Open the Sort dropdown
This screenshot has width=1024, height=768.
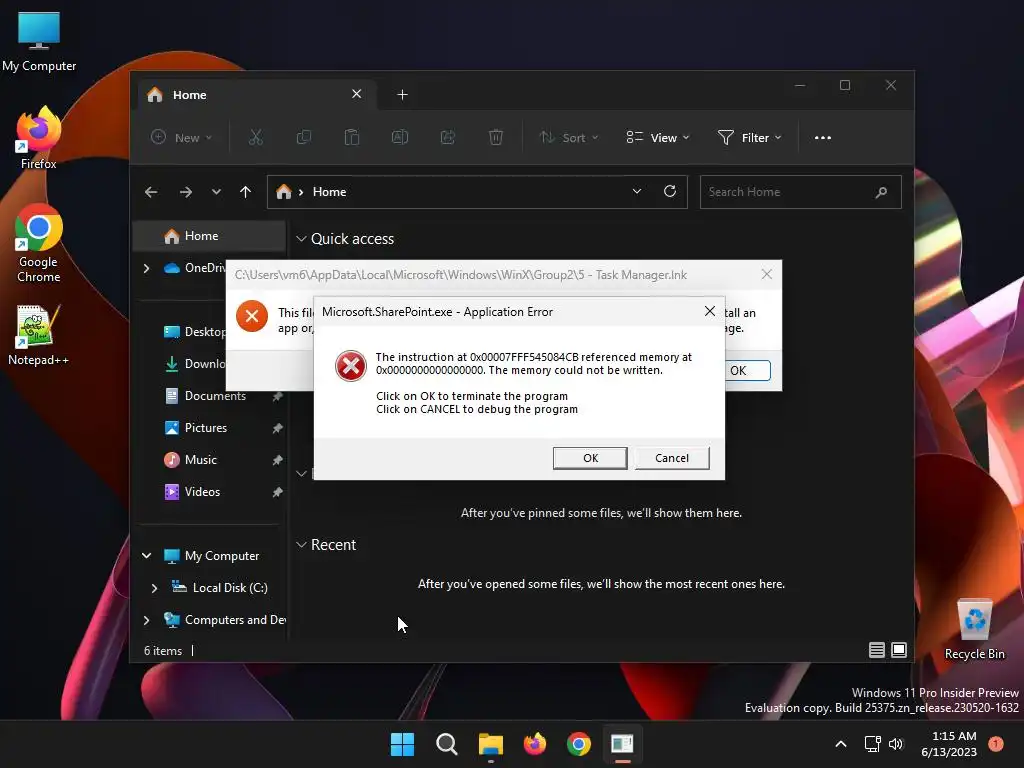(x=568, y=137)
